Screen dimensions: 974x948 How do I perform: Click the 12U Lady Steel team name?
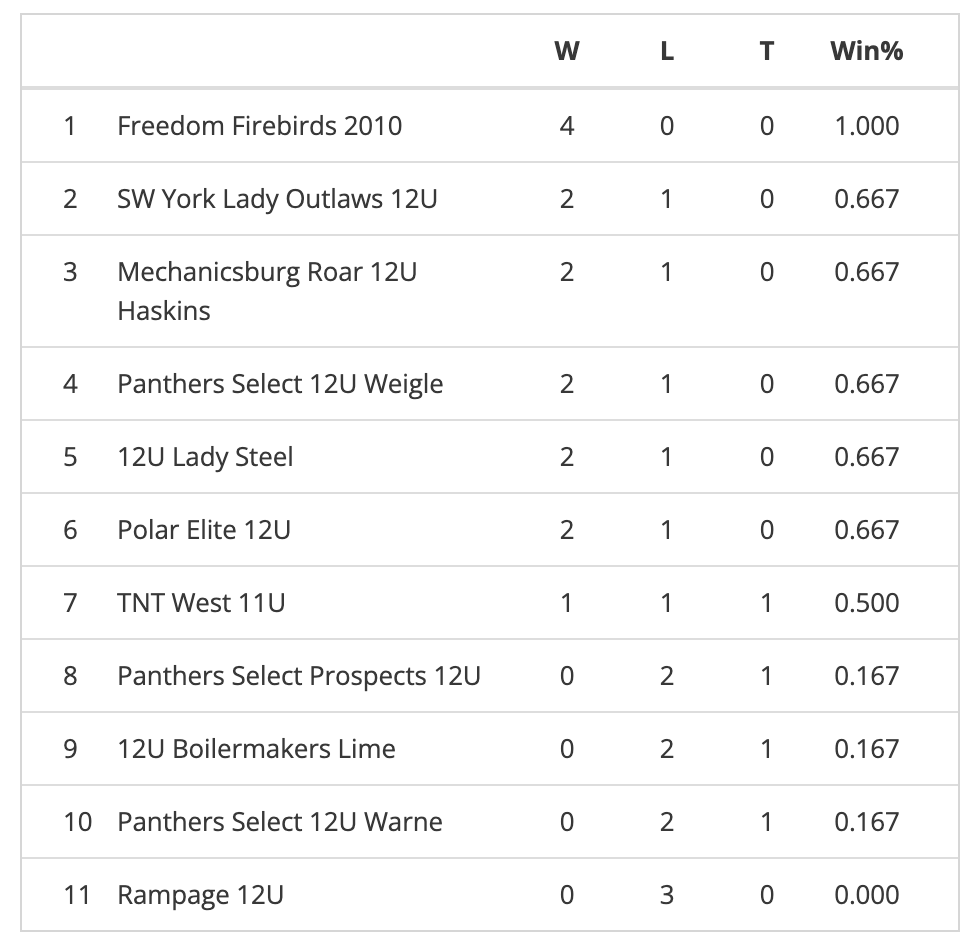tap(205, 457)
